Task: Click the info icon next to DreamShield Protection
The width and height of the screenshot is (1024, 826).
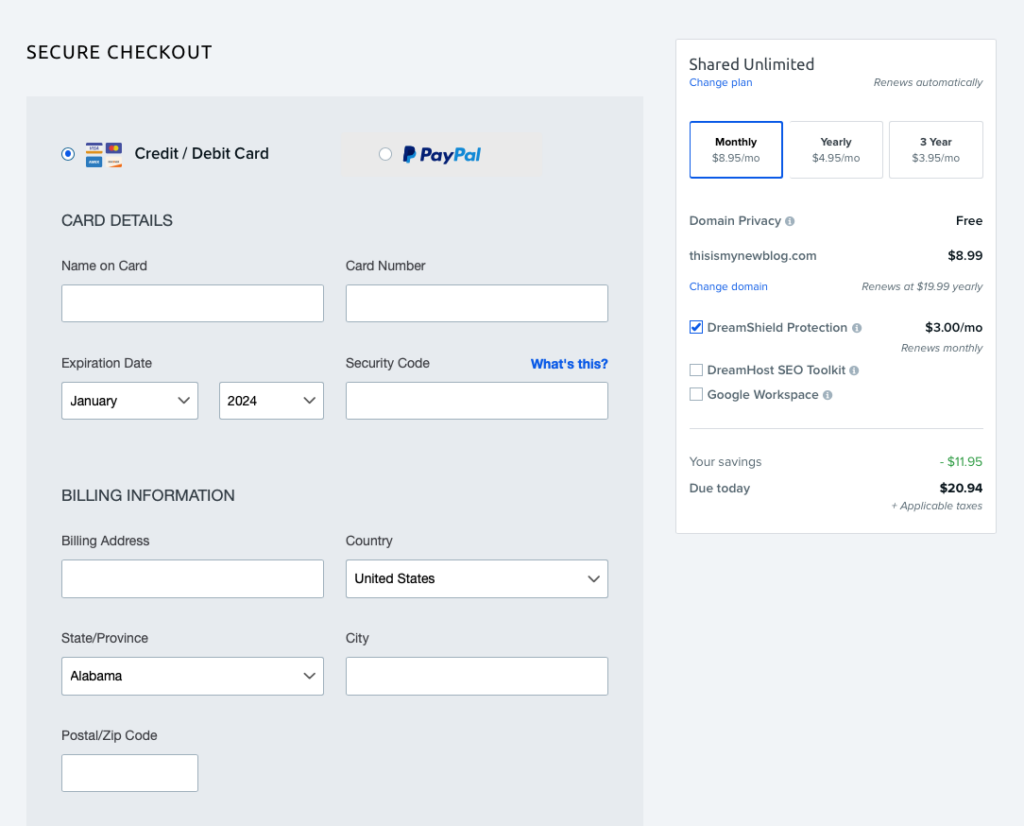Action: tap(857, 328)
